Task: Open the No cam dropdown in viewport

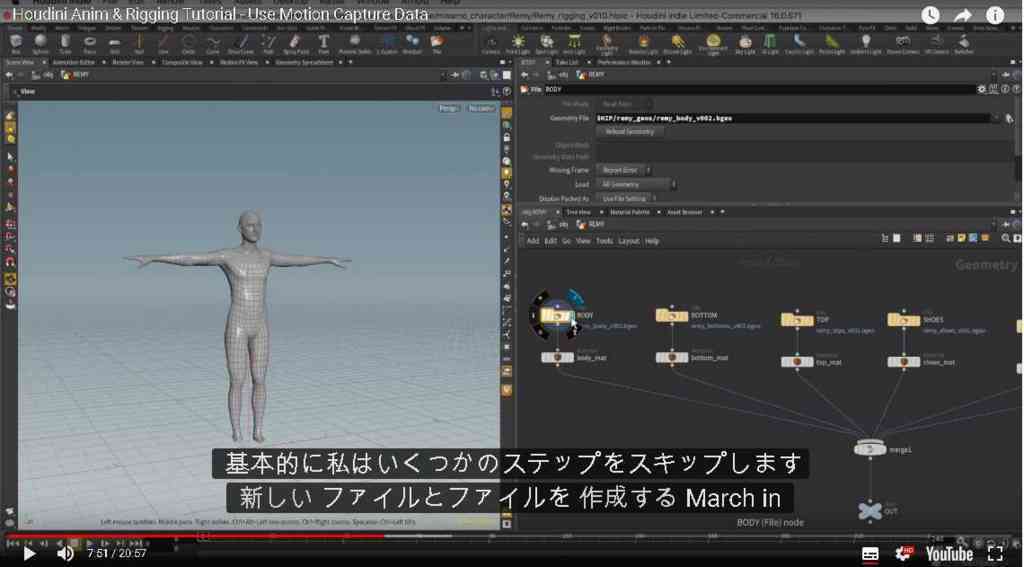Action: pos(482,108)
